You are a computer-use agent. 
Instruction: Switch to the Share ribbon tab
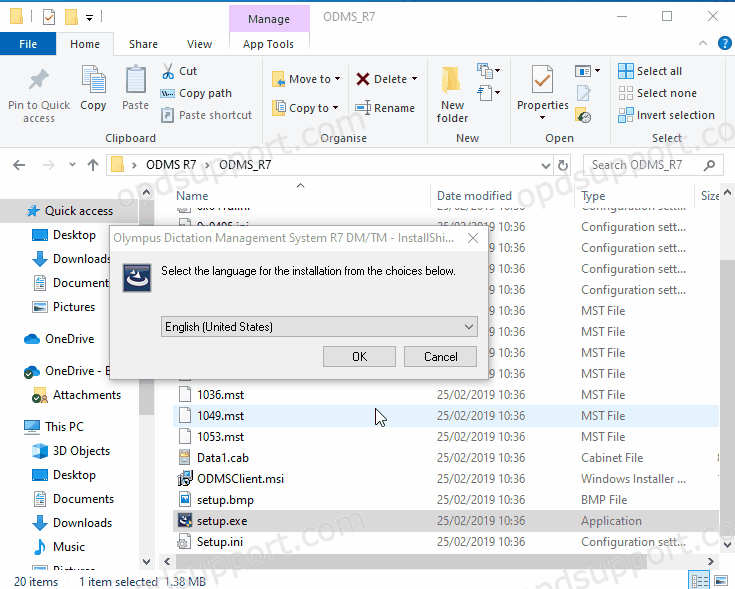point(143,44)
